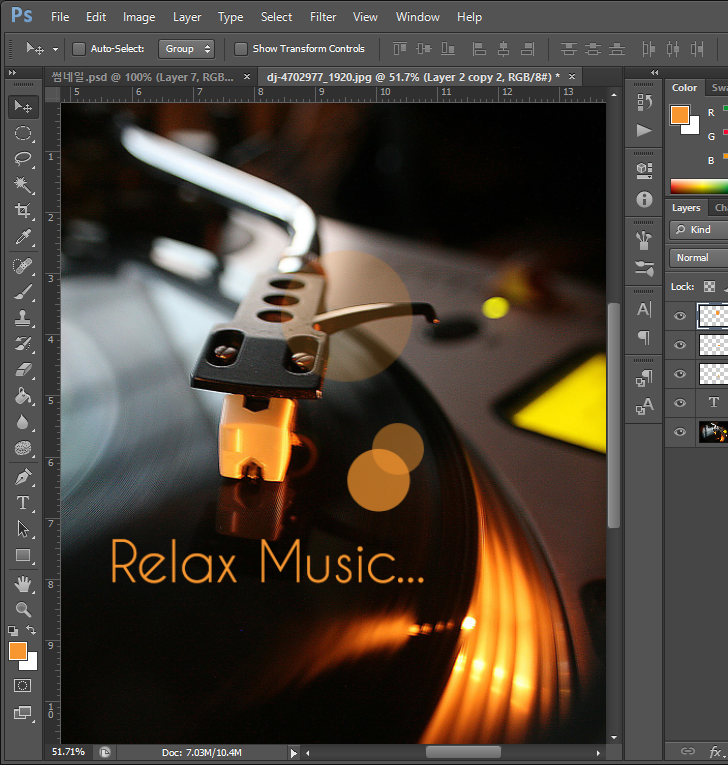Image resolution: width=728 pixels, height=765 pixels.
Task: Enable the Auto-Select checkbox
Action: click(79, 49)
